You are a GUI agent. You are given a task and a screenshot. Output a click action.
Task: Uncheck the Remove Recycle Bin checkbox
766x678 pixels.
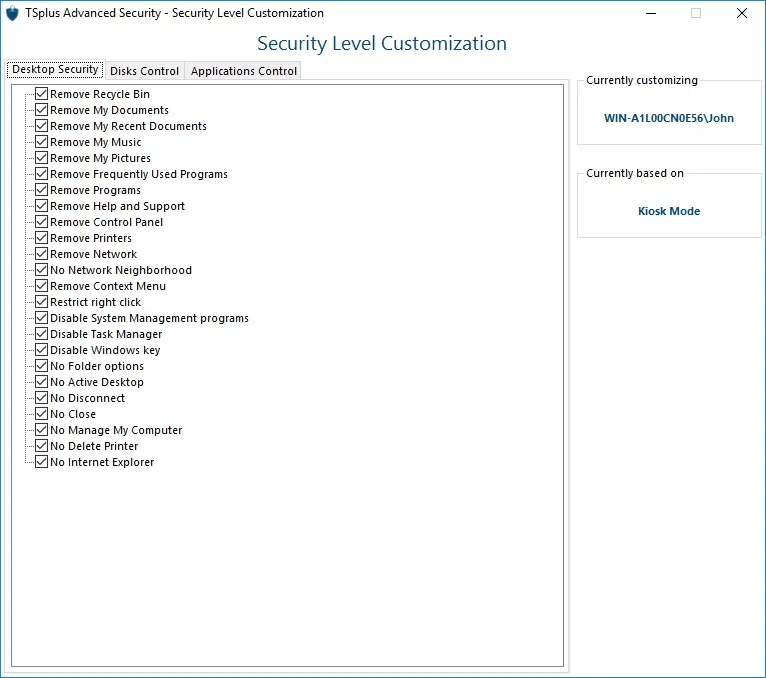(42, 93)
